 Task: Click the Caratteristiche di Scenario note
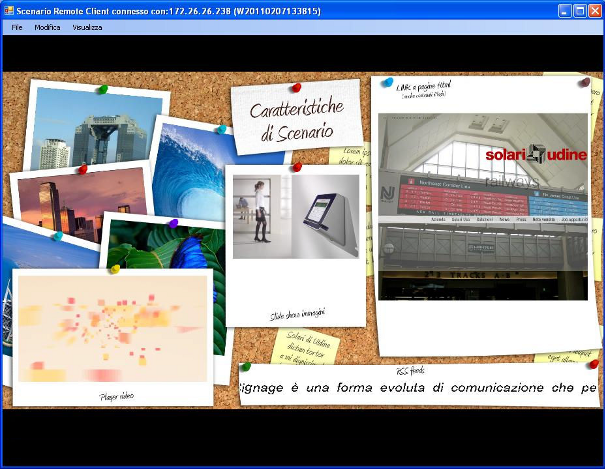[x=296, y=117]
